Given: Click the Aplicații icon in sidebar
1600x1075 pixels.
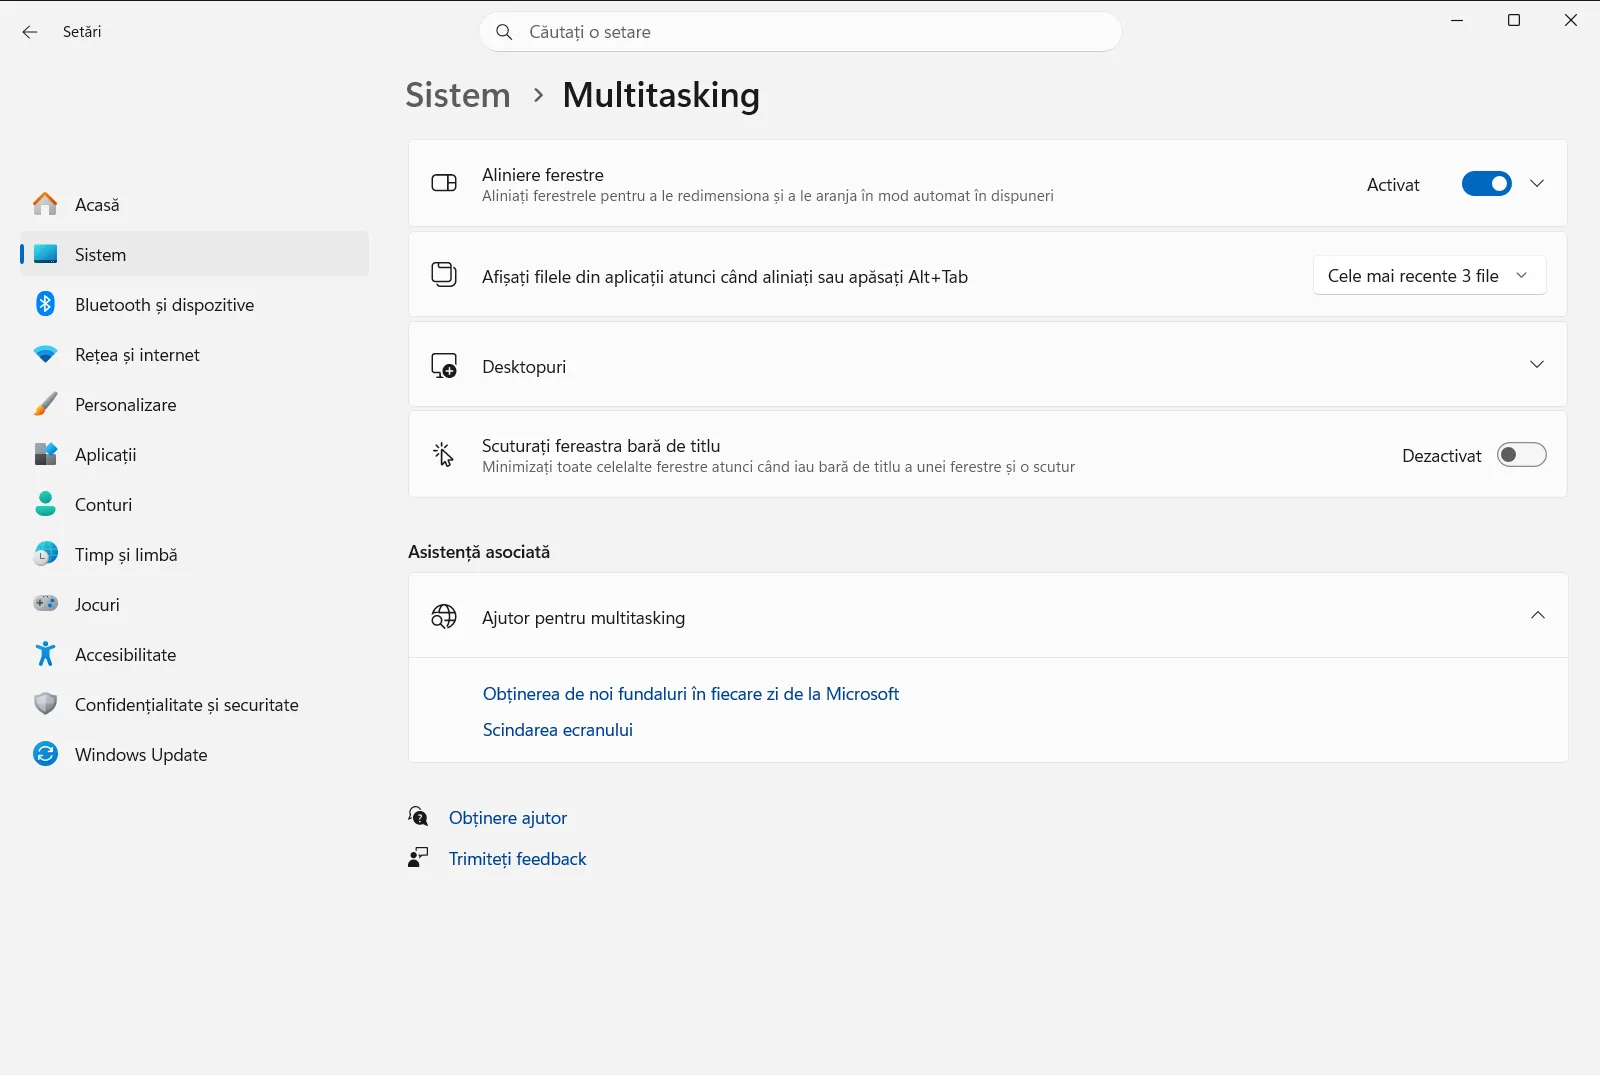Looking at the screenshot, I should click(45, 454).
